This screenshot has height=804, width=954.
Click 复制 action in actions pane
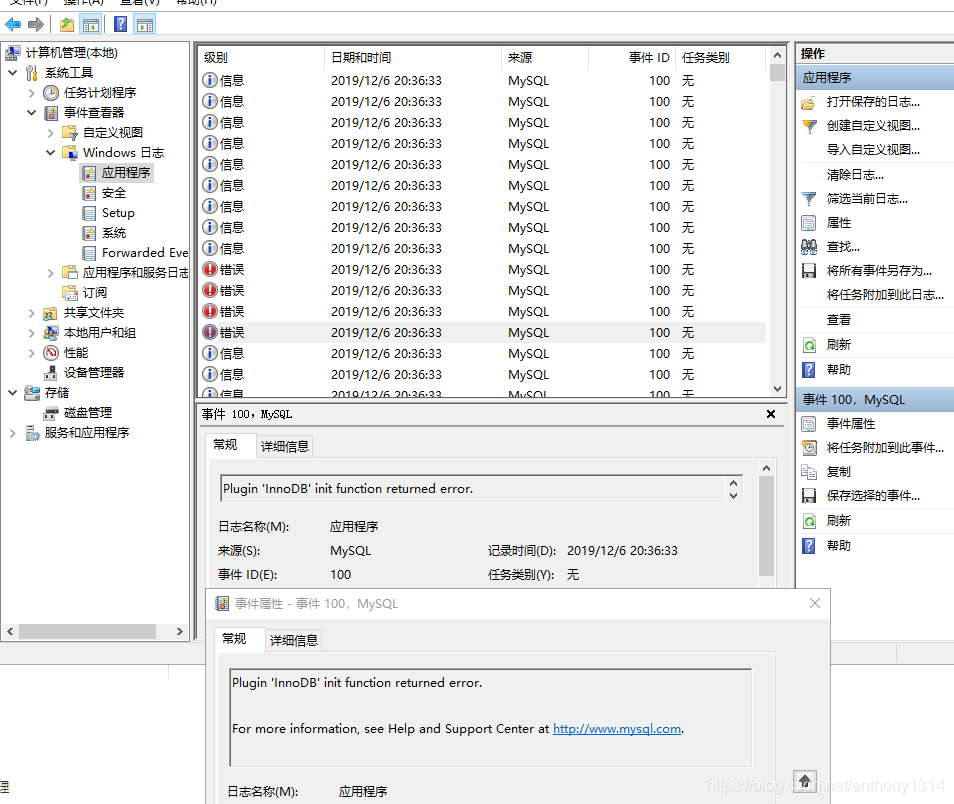point(838,472)
